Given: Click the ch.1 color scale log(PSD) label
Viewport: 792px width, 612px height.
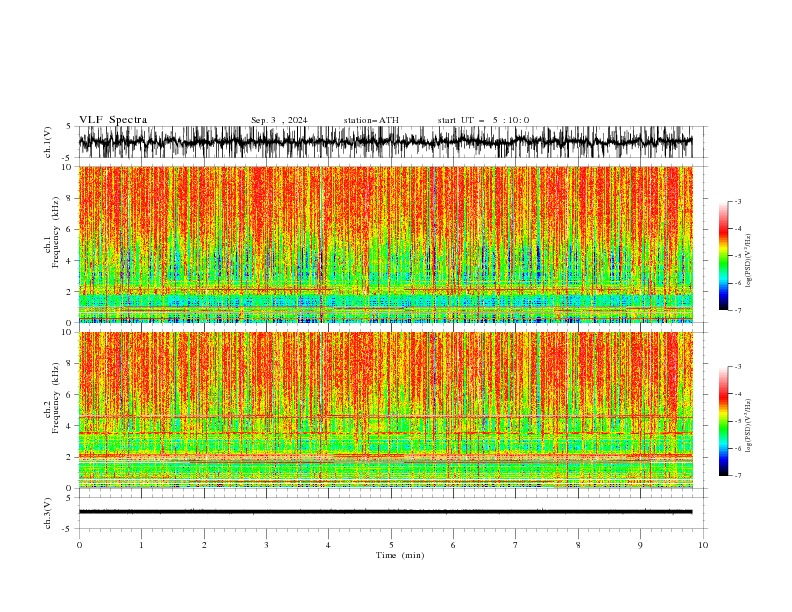Looking at the screenshot, I should tap(749, 261).
